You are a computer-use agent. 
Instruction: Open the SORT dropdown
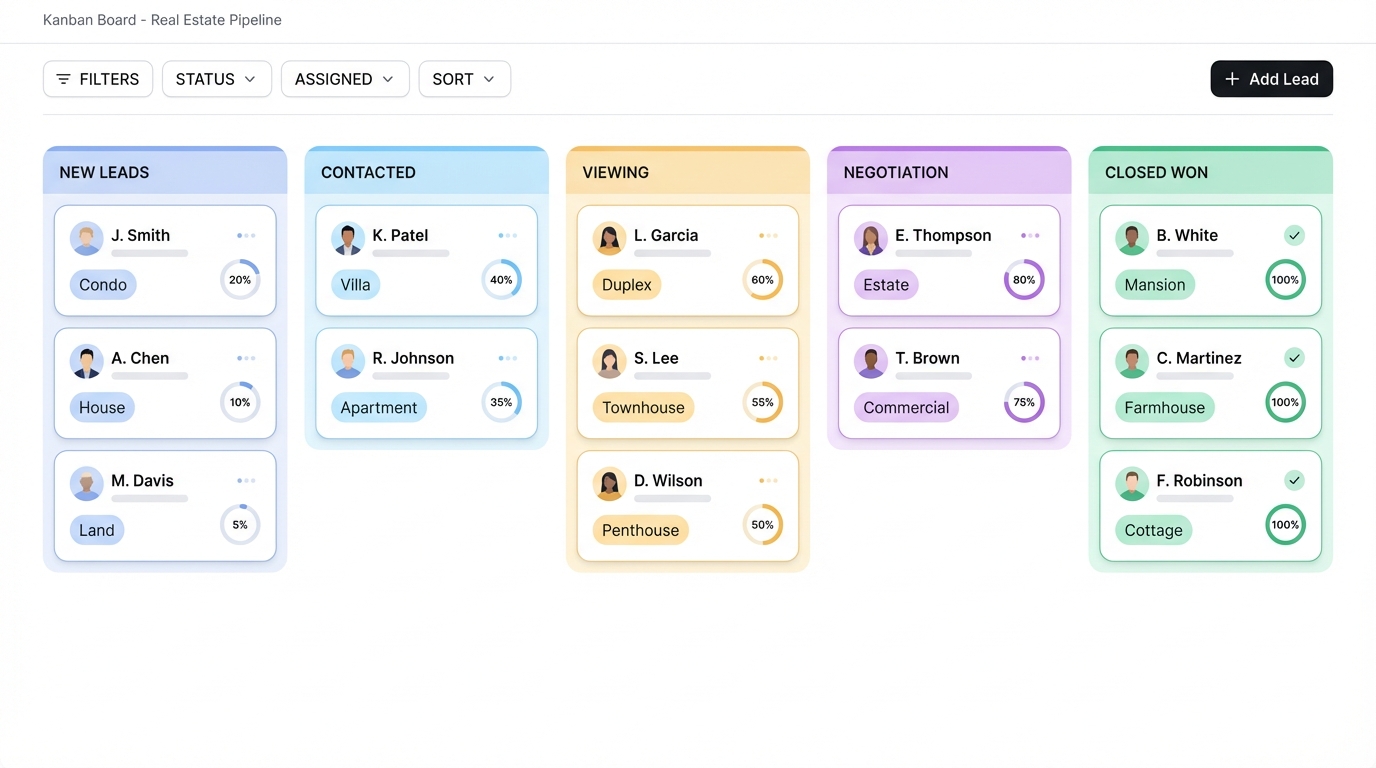click(x=464, y=78)
